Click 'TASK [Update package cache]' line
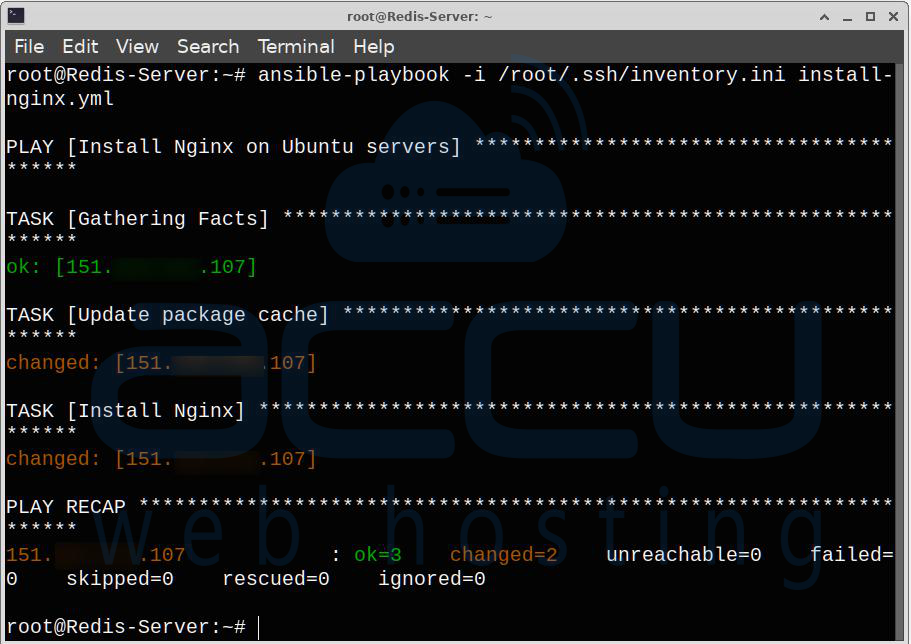This screenshot has width=911, height=644. coord(167,314)
